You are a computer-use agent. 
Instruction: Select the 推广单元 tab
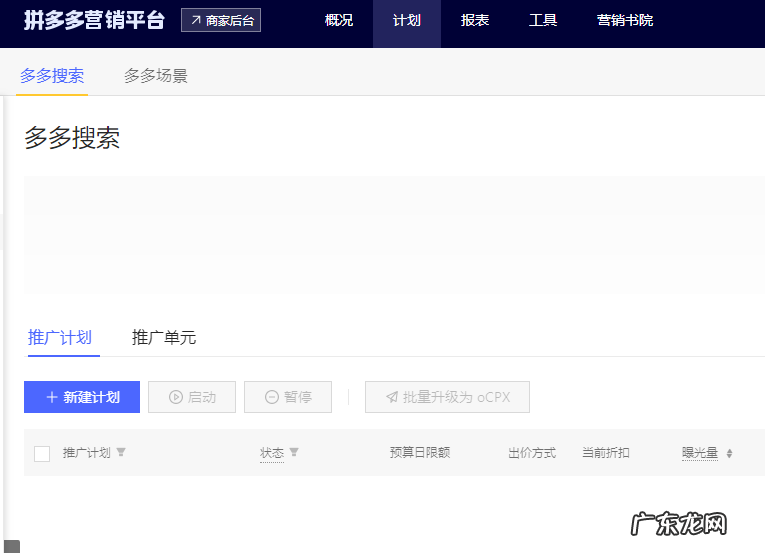[x=164, y=337]
